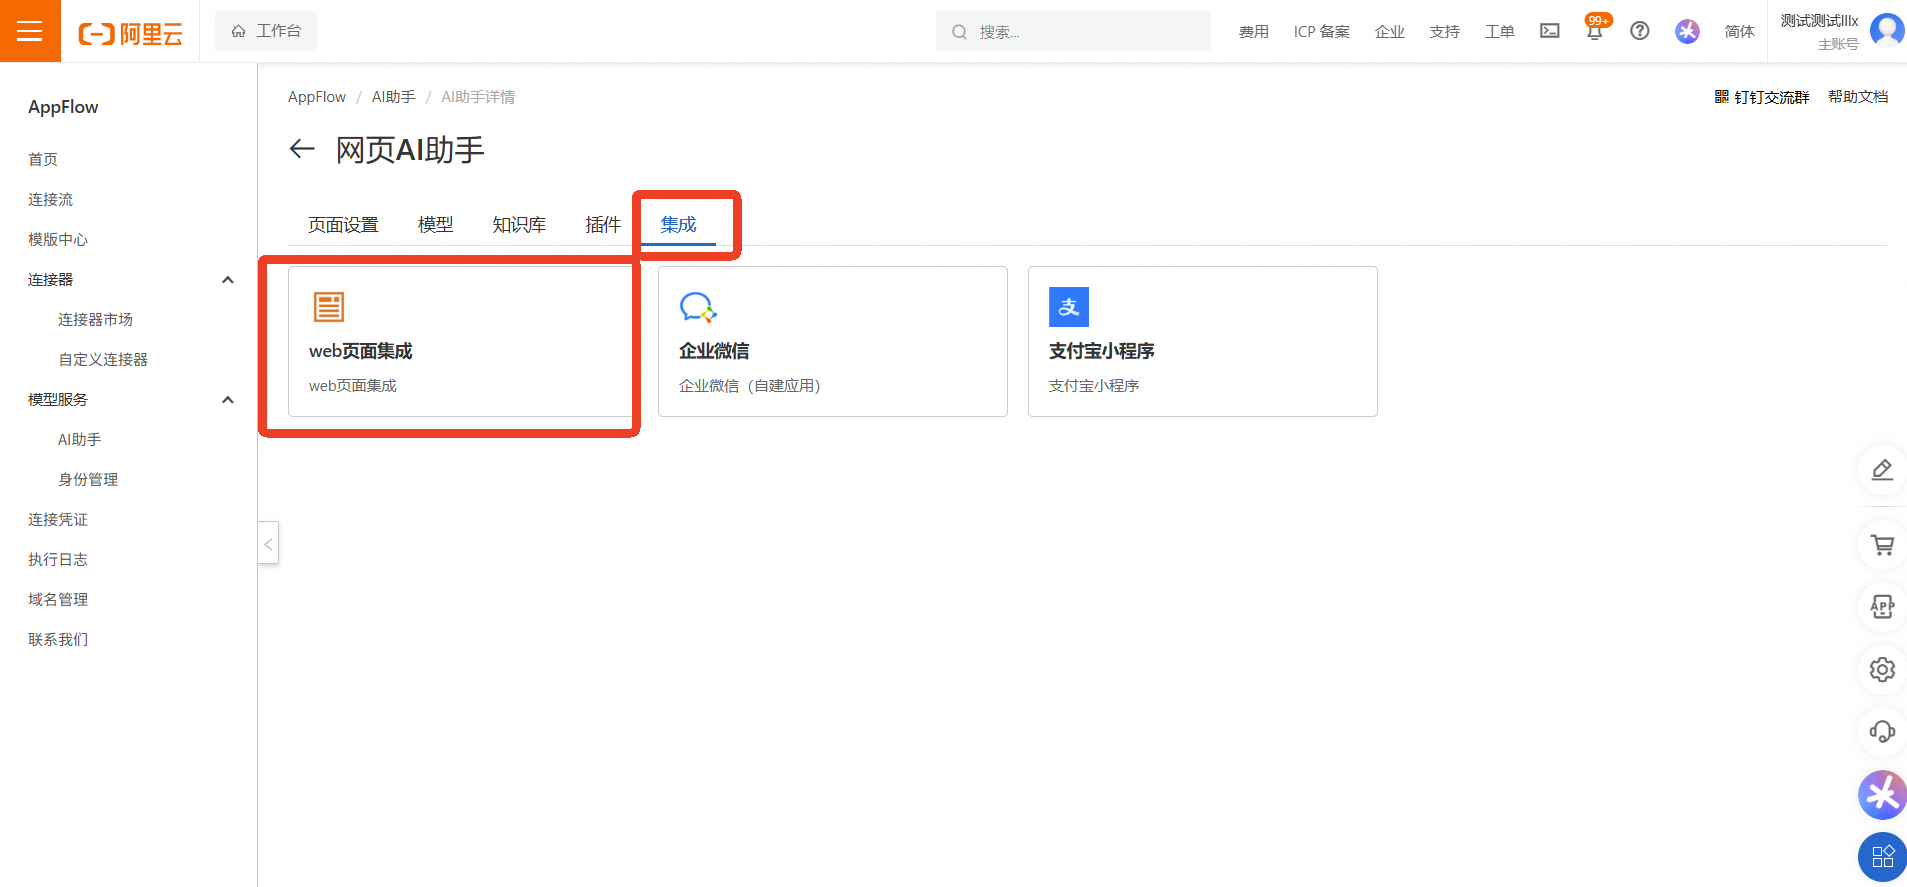1907x887 pixels.
Task: Open the customer service headset icon
Action: coord(1882,732)
